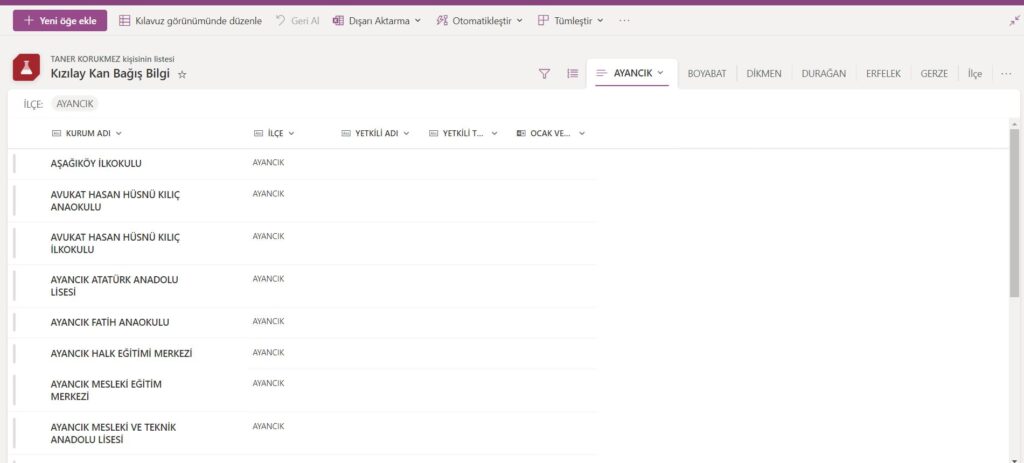Open KURUM ADI column header menu

click(x=87, y=133)
